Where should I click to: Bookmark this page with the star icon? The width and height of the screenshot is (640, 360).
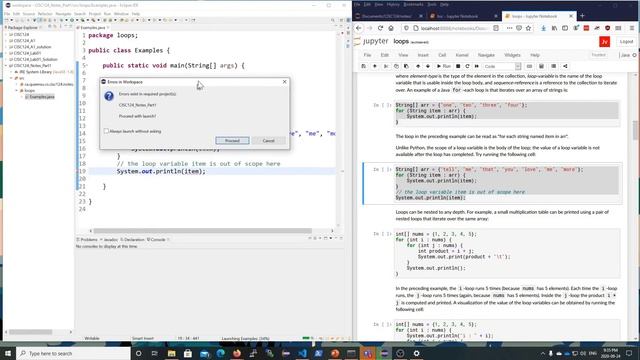[529, 28]
